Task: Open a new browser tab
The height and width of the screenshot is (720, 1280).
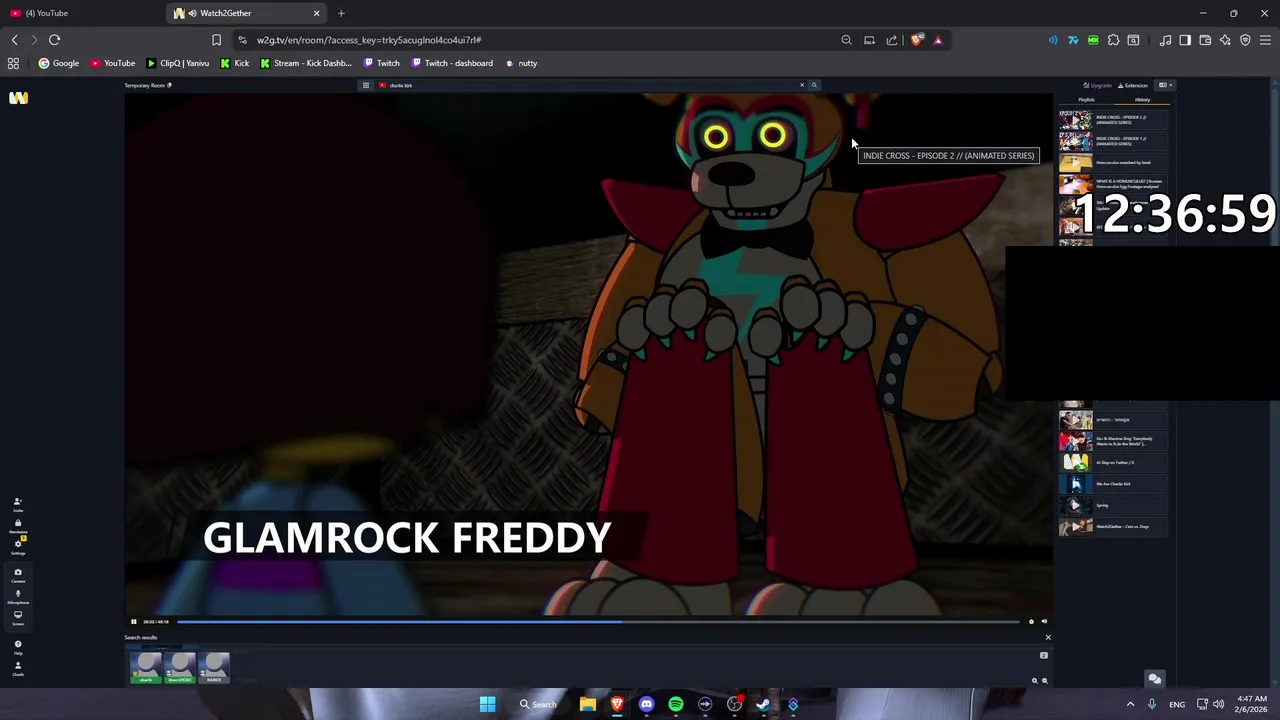Action: click(341, 13)
